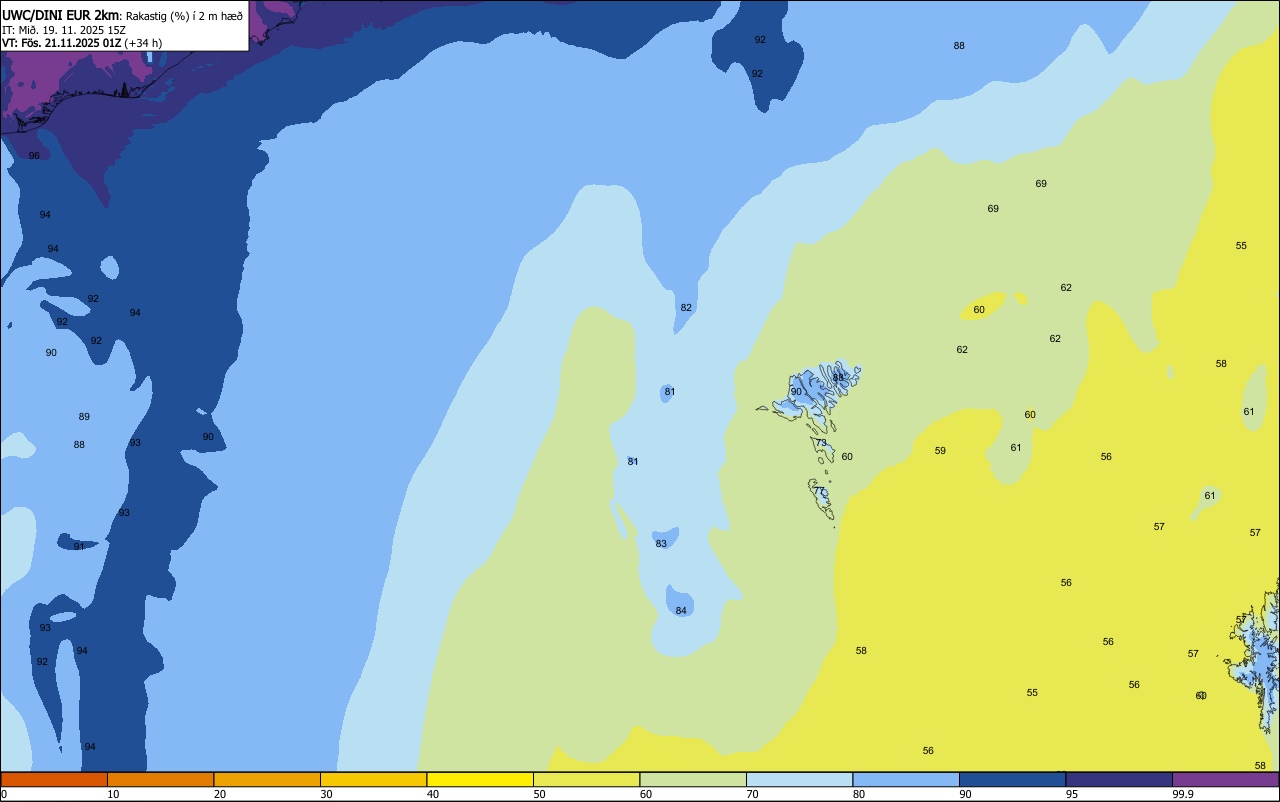Click the purple legend swatch above 99.9
The width and height of the screenshot is (1280, 802).
[x=1225, y=779]
